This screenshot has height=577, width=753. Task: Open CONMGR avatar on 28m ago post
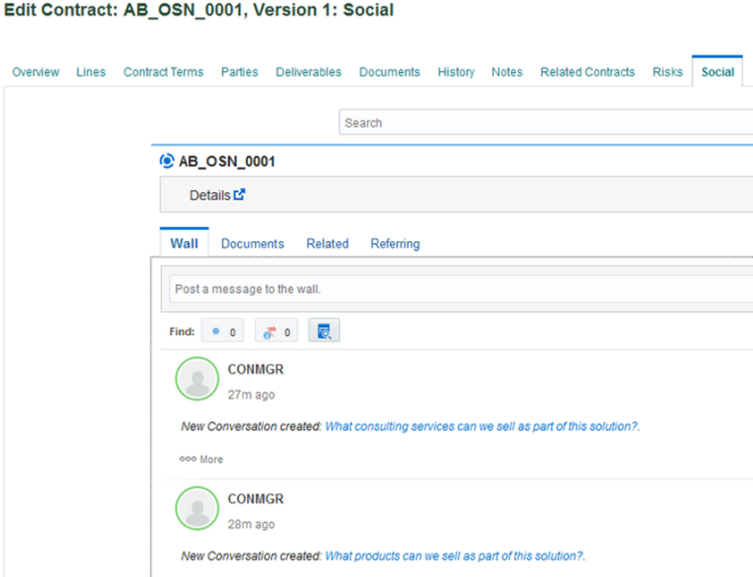(x=197, y=508)
